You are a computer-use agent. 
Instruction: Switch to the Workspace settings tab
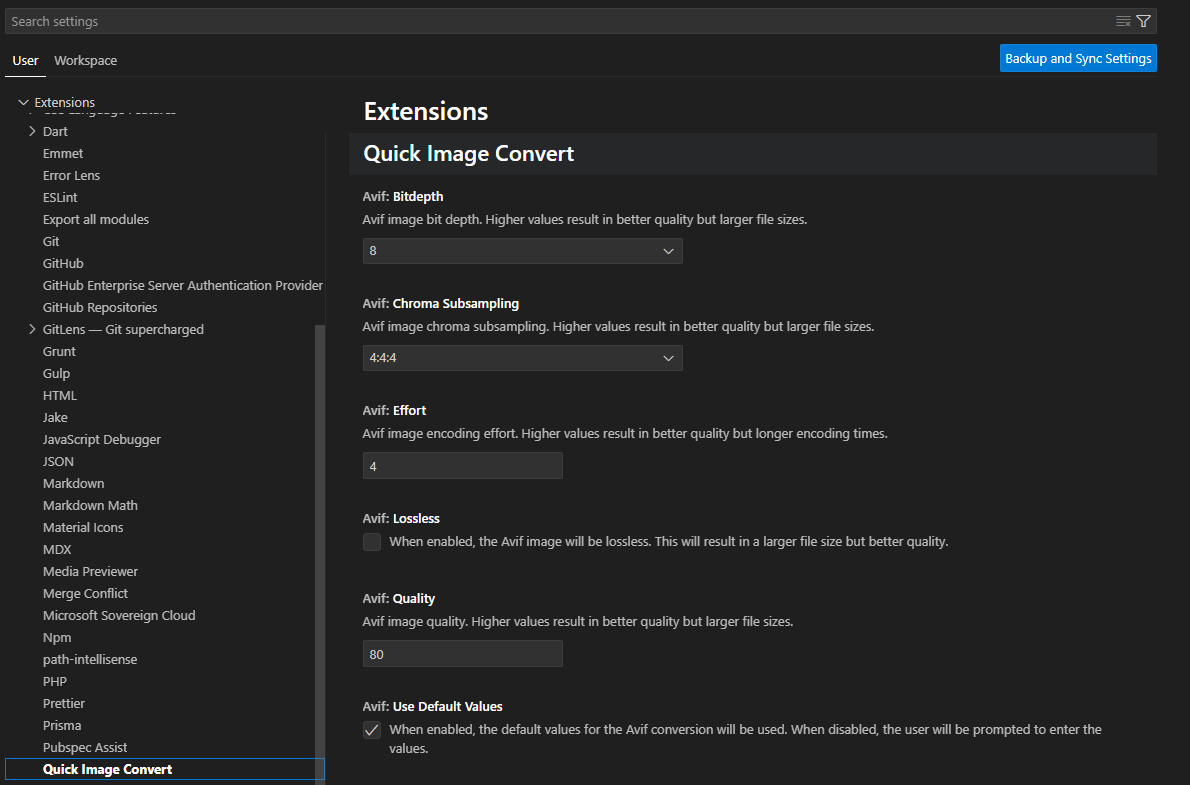point(85,61)
